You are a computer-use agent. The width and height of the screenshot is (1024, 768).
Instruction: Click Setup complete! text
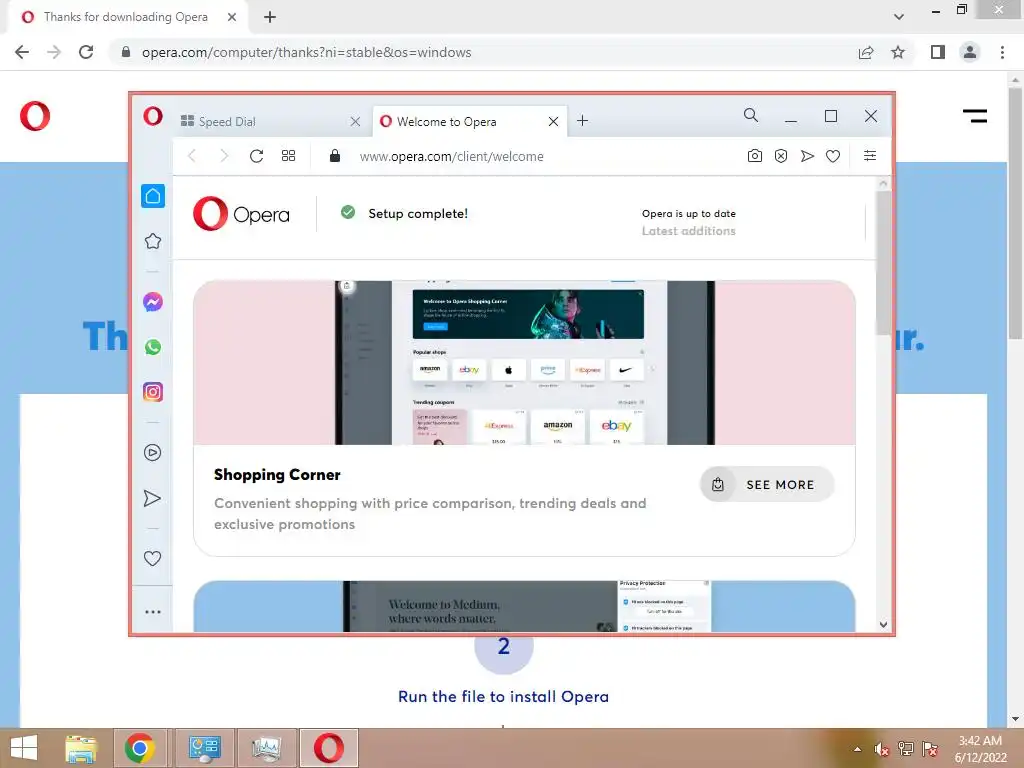[x=418, y=214]
